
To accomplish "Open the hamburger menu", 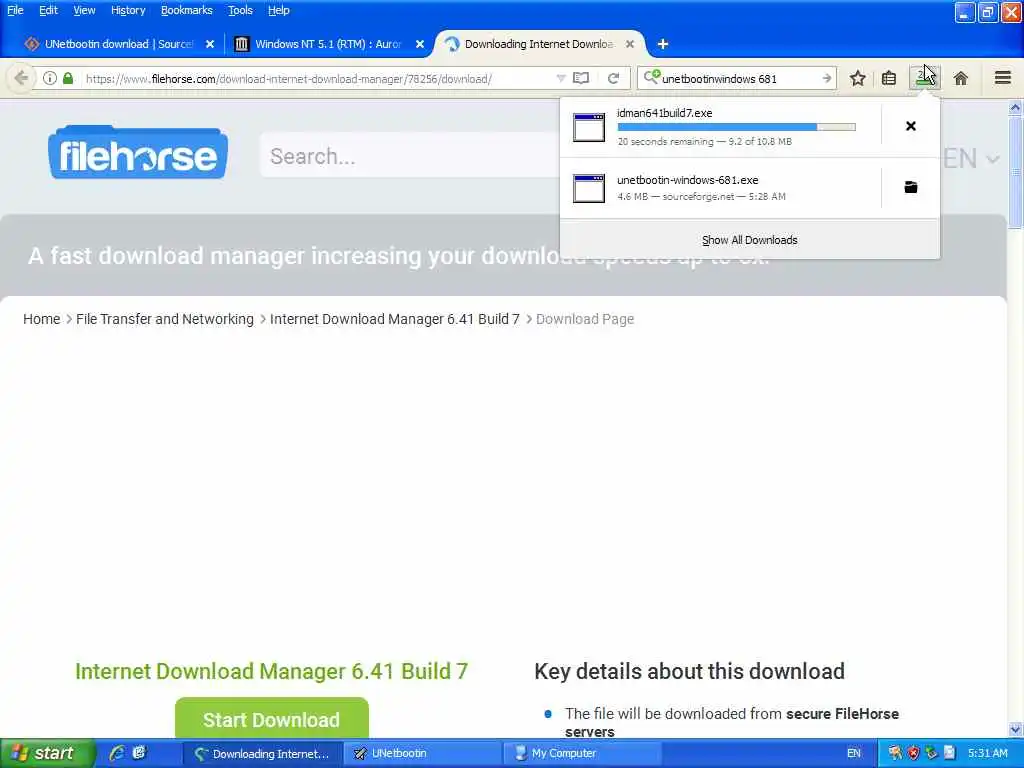I will pos(1003,78).
